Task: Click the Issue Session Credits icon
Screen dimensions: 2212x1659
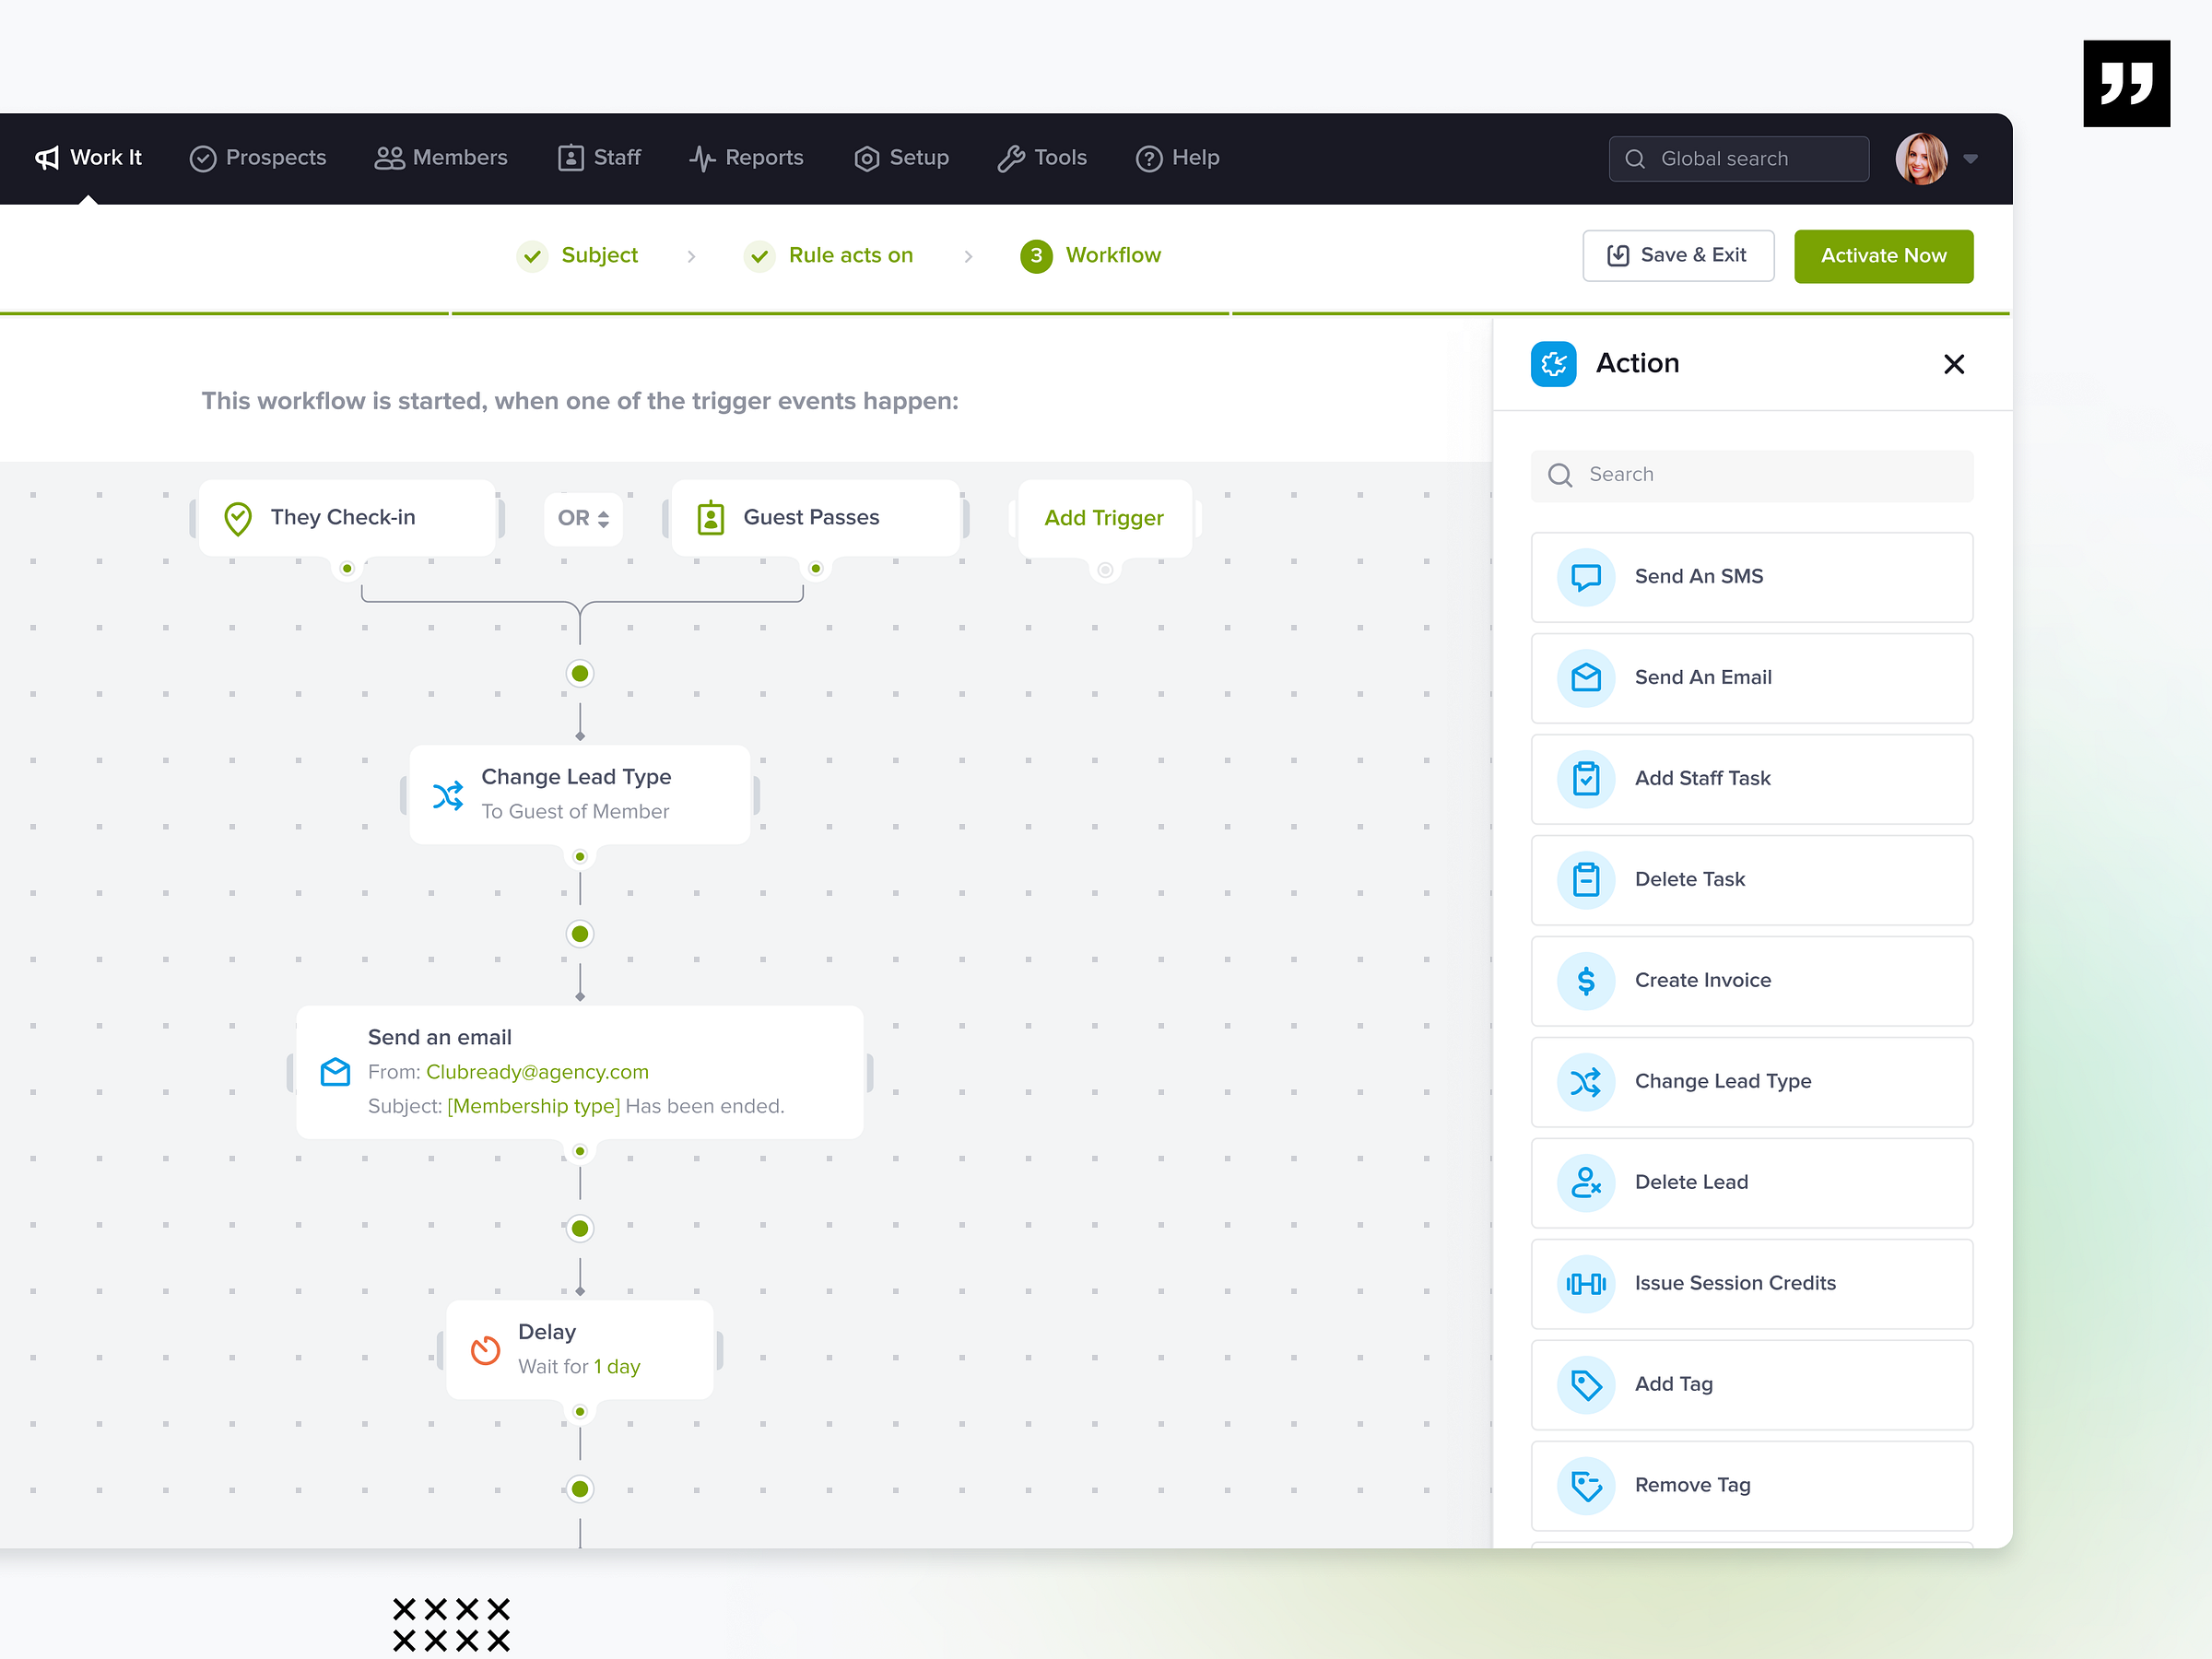Action: click(x=1585, y=1284)
